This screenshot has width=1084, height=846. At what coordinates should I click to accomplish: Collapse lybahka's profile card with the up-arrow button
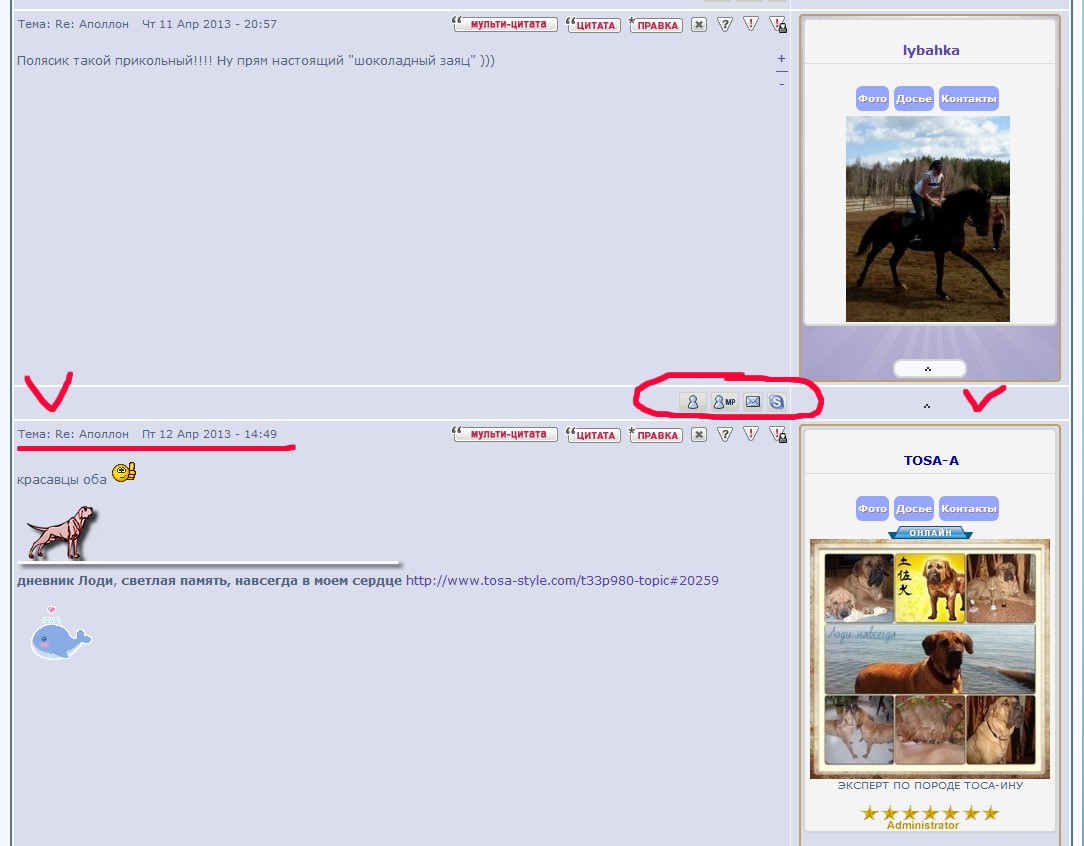click(929, 368)
